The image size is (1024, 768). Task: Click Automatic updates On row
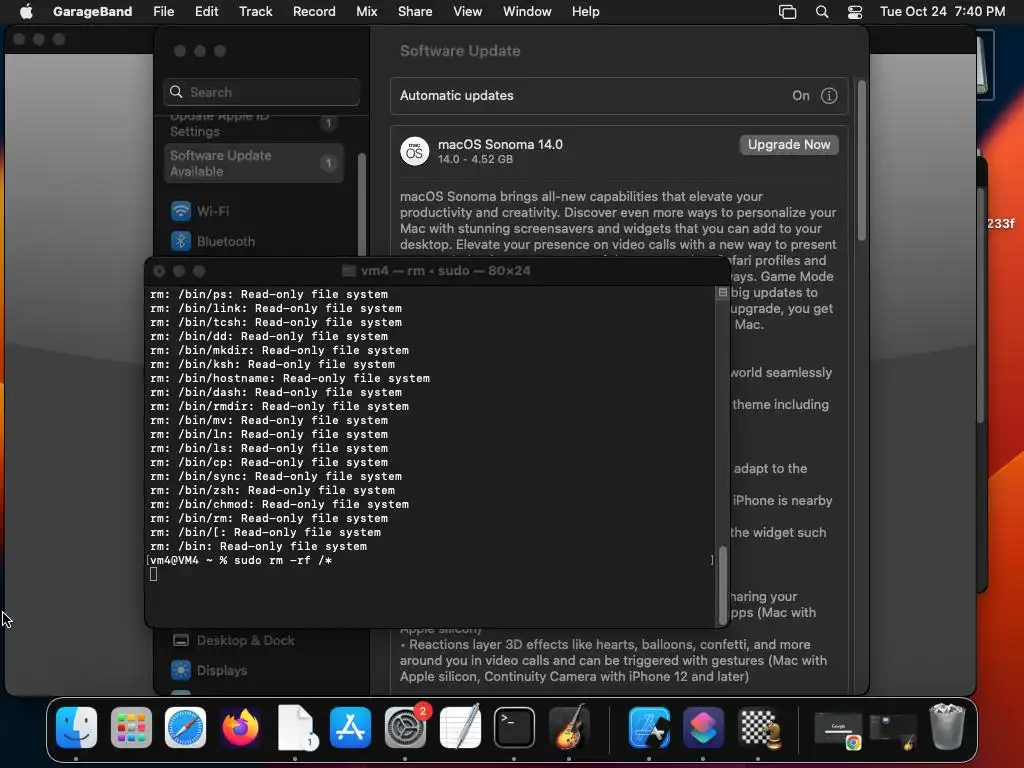[x=618, y=95]
